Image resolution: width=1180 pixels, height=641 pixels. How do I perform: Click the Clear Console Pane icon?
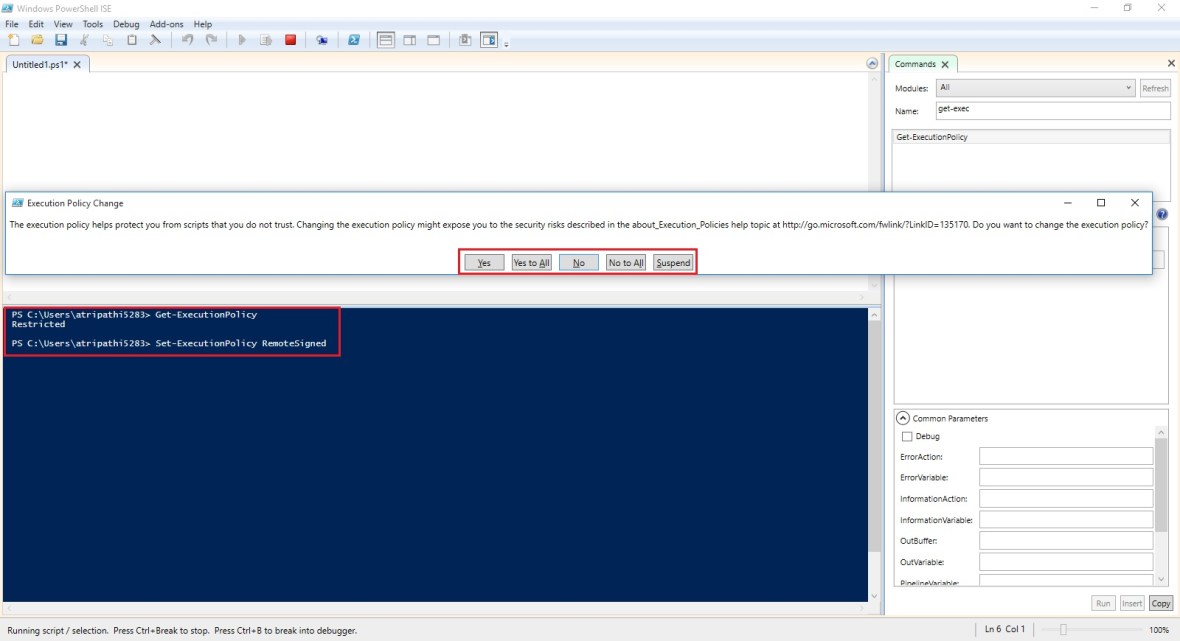[155, 40]
